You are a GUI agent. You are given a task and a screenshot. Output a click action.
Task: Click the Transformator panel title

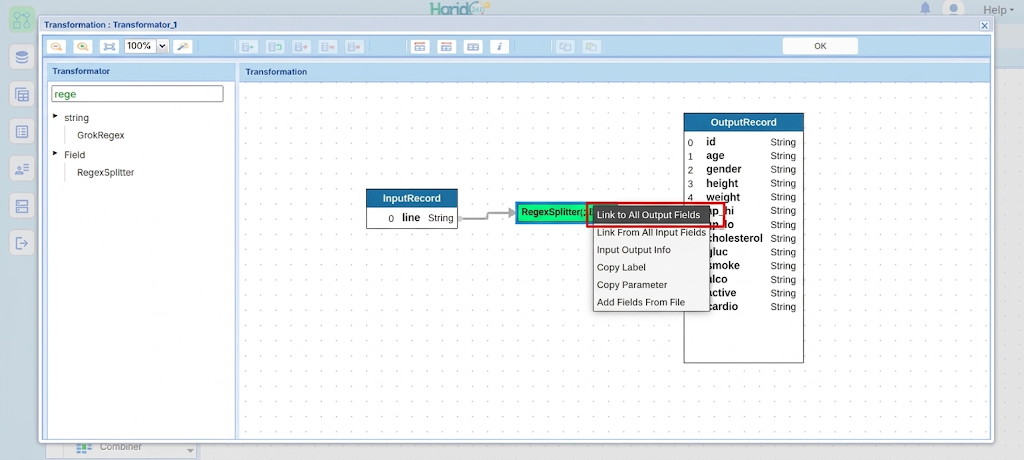click(81, 71)
